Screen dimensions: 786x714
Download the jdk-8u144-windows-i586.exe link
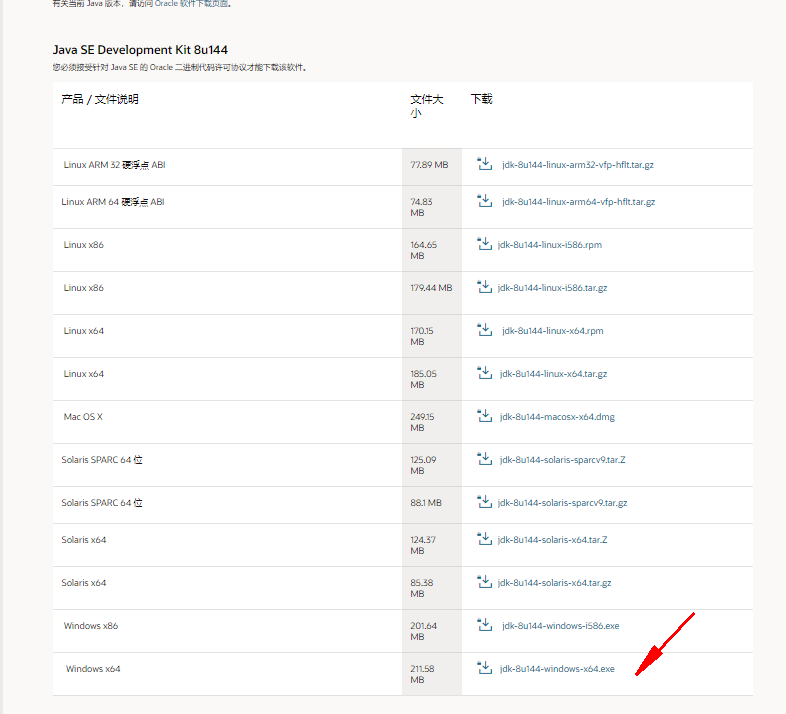(560, 626)
